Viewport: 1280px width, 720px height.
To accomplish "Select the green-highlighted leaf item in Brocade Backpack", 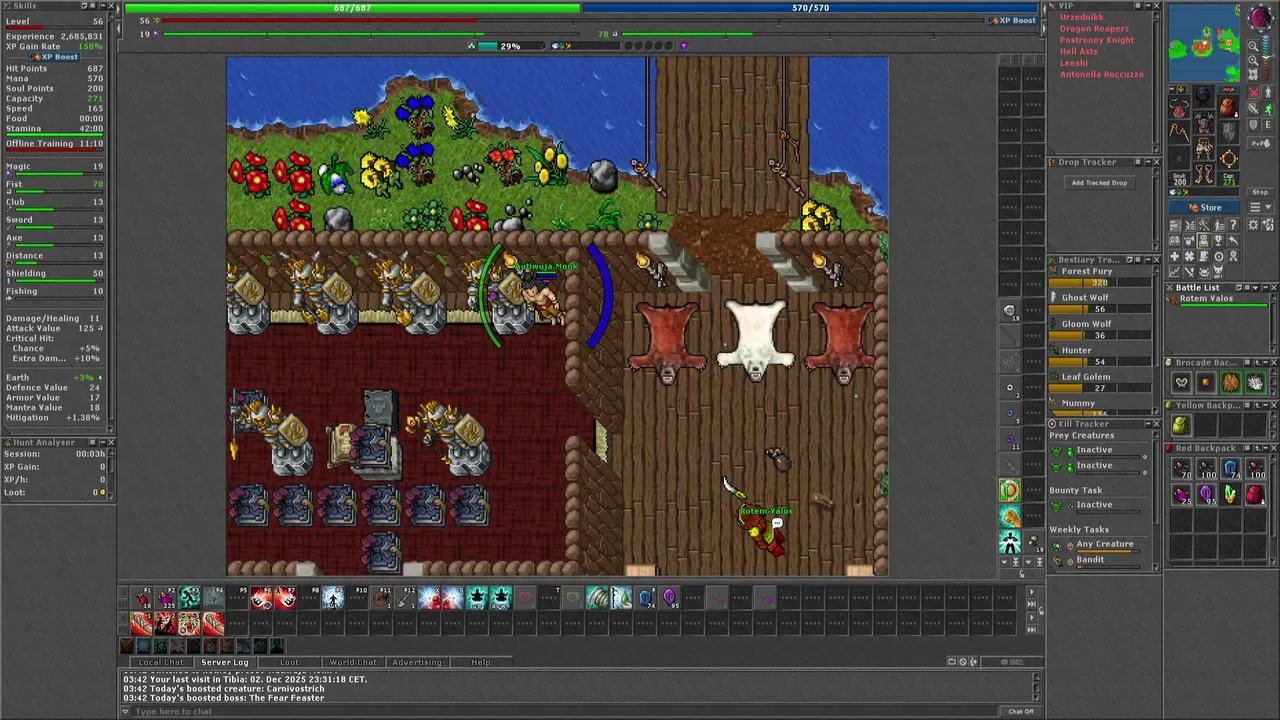I will click(1231, 382).
